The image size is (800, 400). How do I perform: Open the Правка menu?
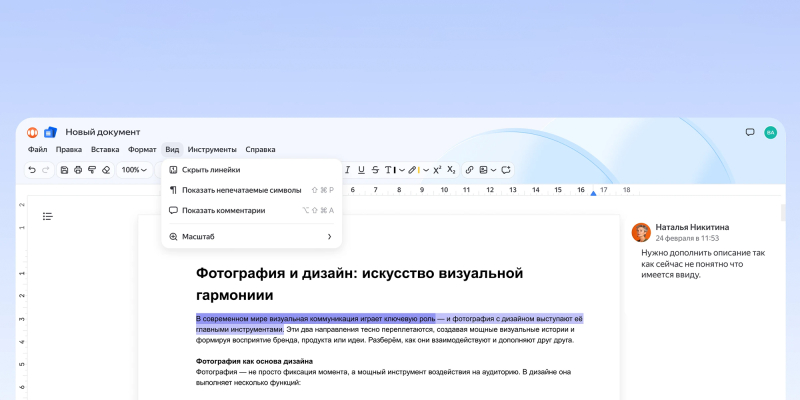tap(69, 149)
